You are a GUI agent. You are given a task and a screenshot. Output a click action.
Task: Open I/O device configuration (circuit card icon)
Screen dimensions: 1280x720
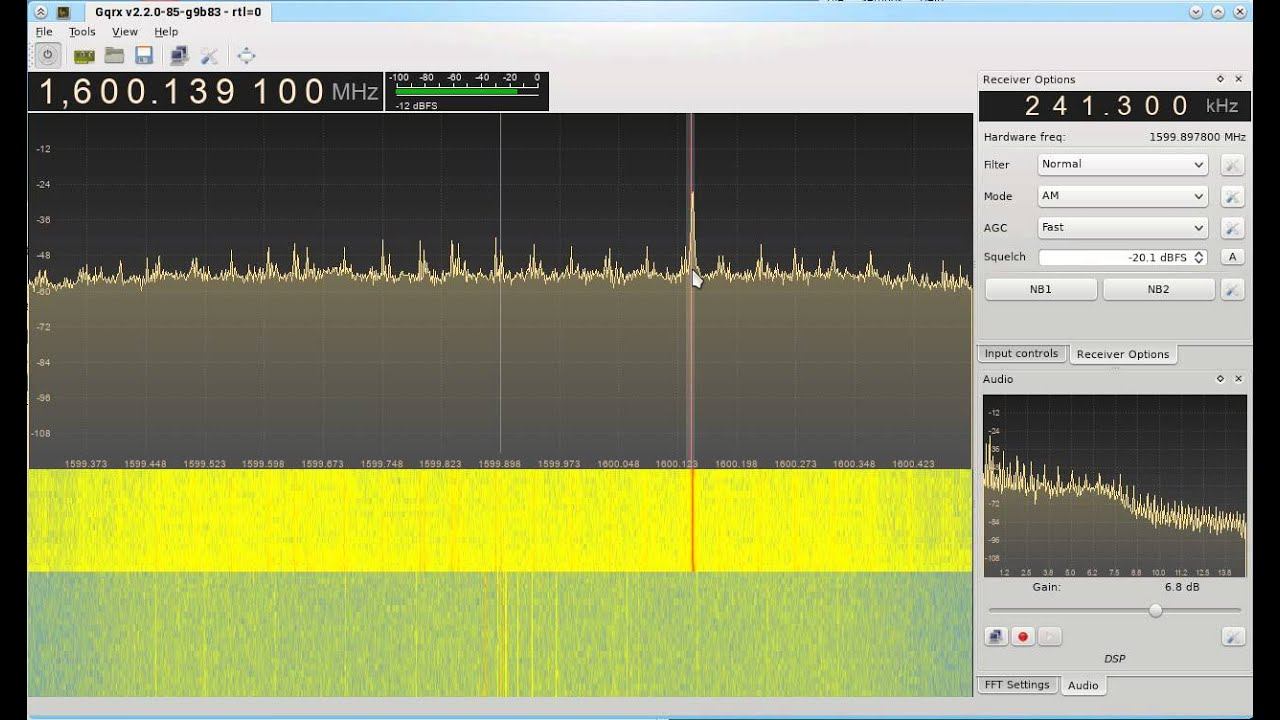84,56
